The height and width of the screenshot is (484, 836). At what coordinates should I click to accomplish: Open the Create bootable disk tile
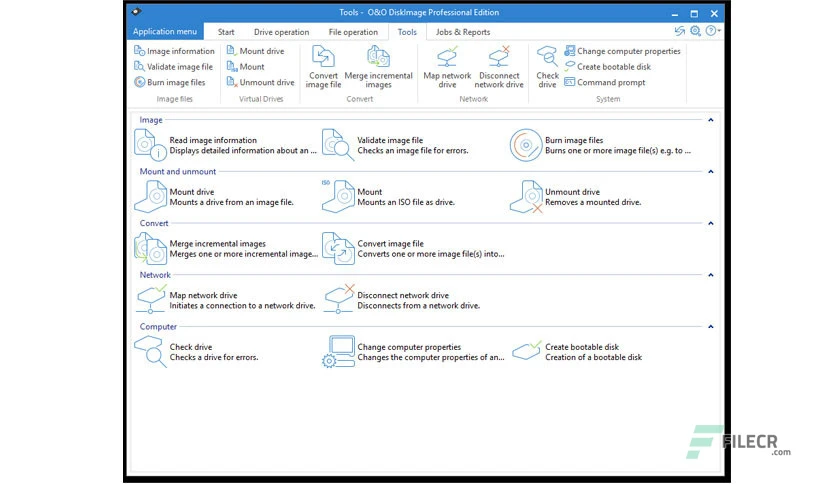tap(577, 352)
